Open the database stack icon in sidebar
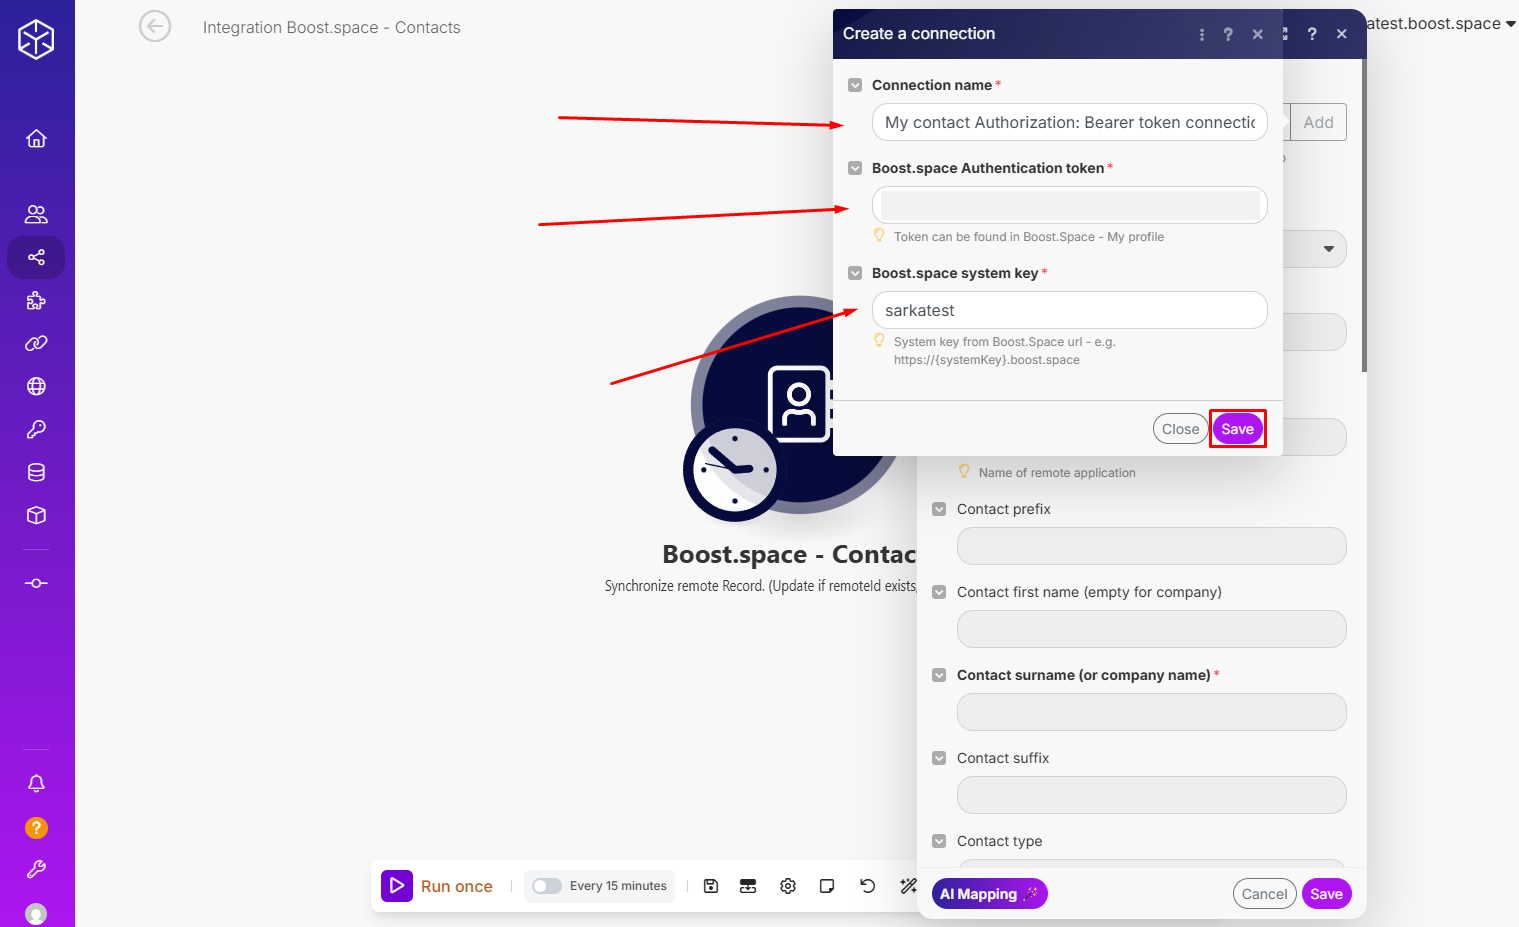The image size is (1519, 927). [36, 472]
